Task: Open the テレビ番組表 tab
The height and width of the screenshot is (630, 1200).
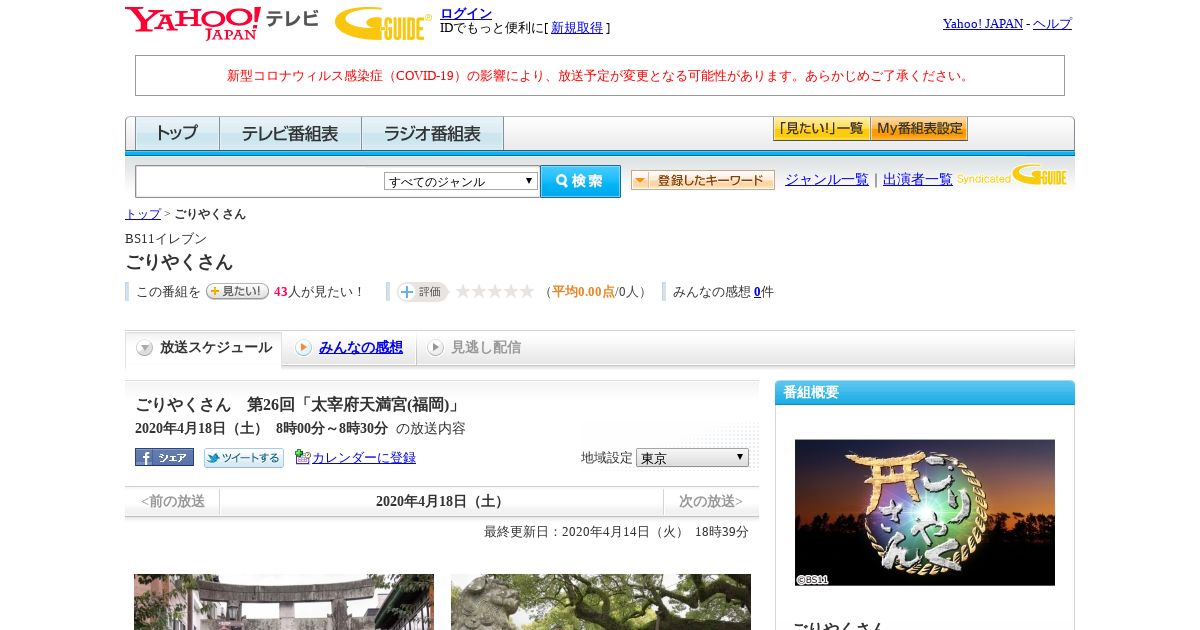Action: 290,133
